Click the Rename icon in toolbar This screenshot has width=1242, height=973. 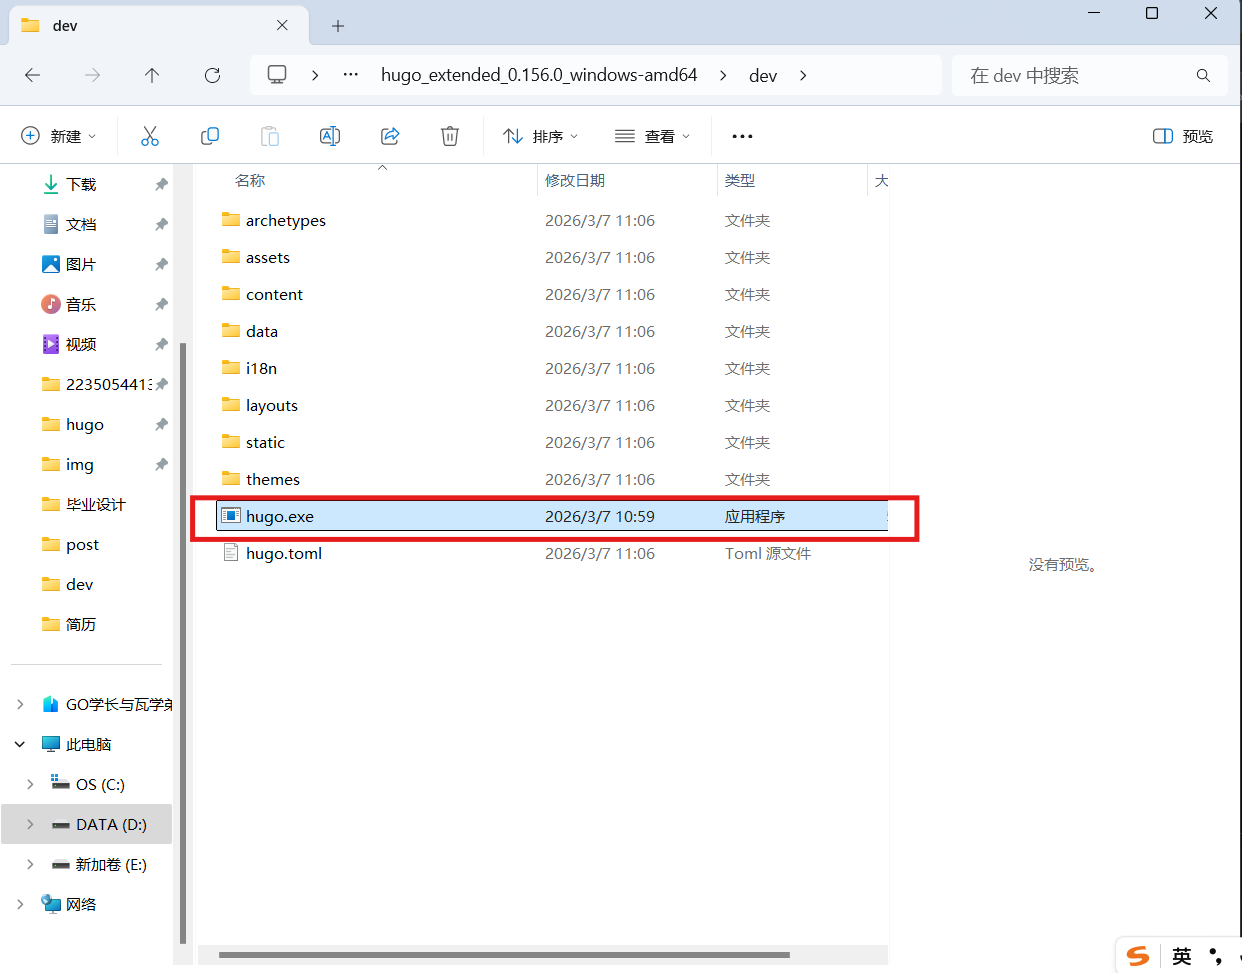pos(330,136)
